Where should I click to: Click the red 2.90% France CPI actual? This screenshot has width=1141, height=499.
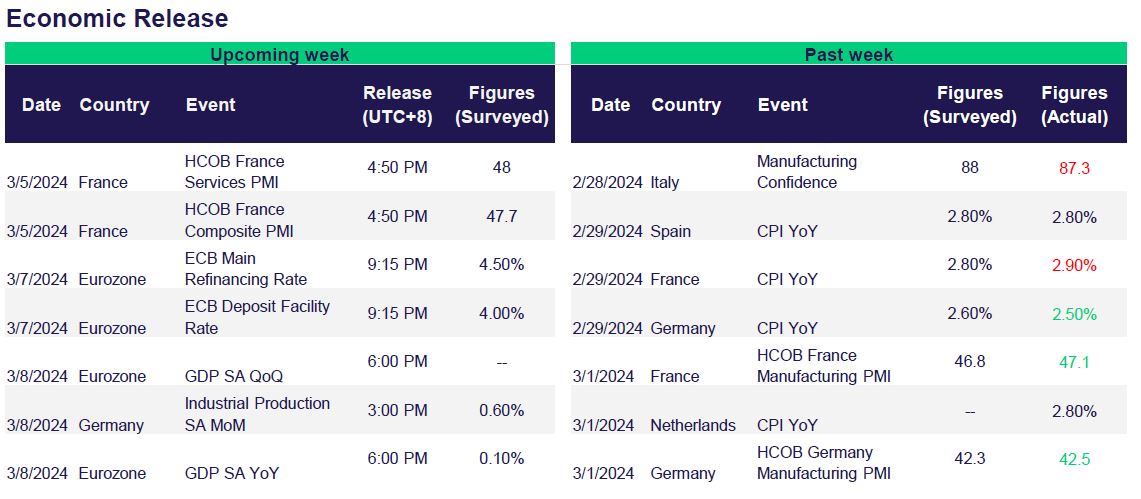(1074, 265)
